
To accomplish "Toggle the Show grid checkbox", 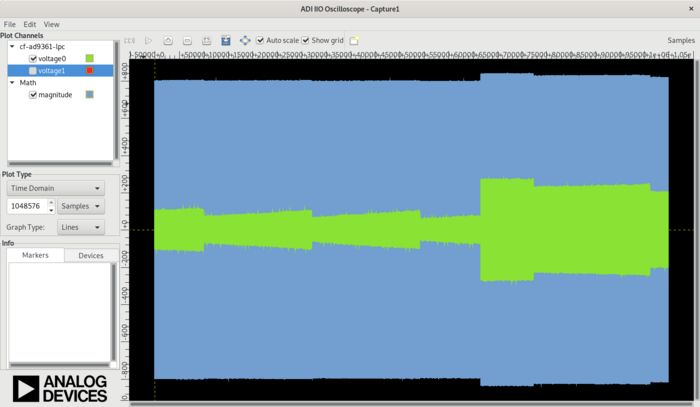I will coord(305,40).
